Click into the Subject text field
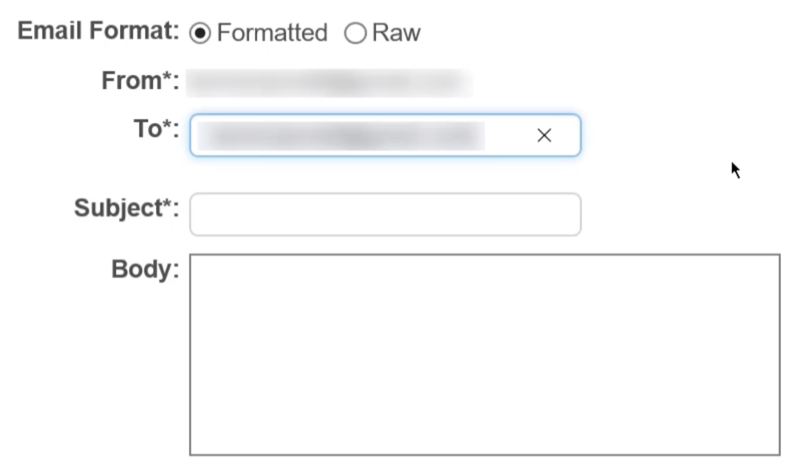Screen dimensions: 802x473 point(385,214)
